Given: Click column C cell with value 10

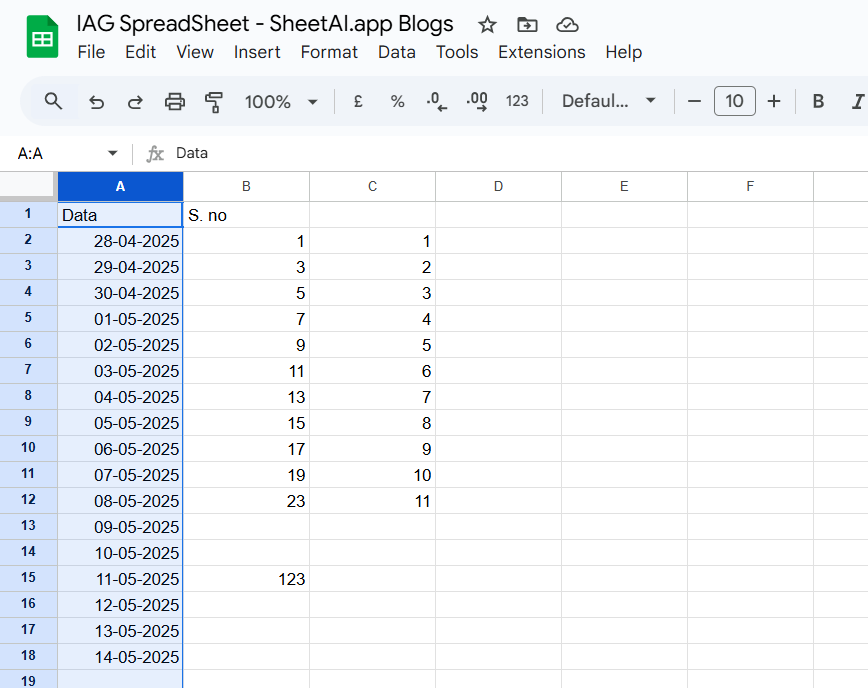Looking at the screenshot, I should point(373,475).
